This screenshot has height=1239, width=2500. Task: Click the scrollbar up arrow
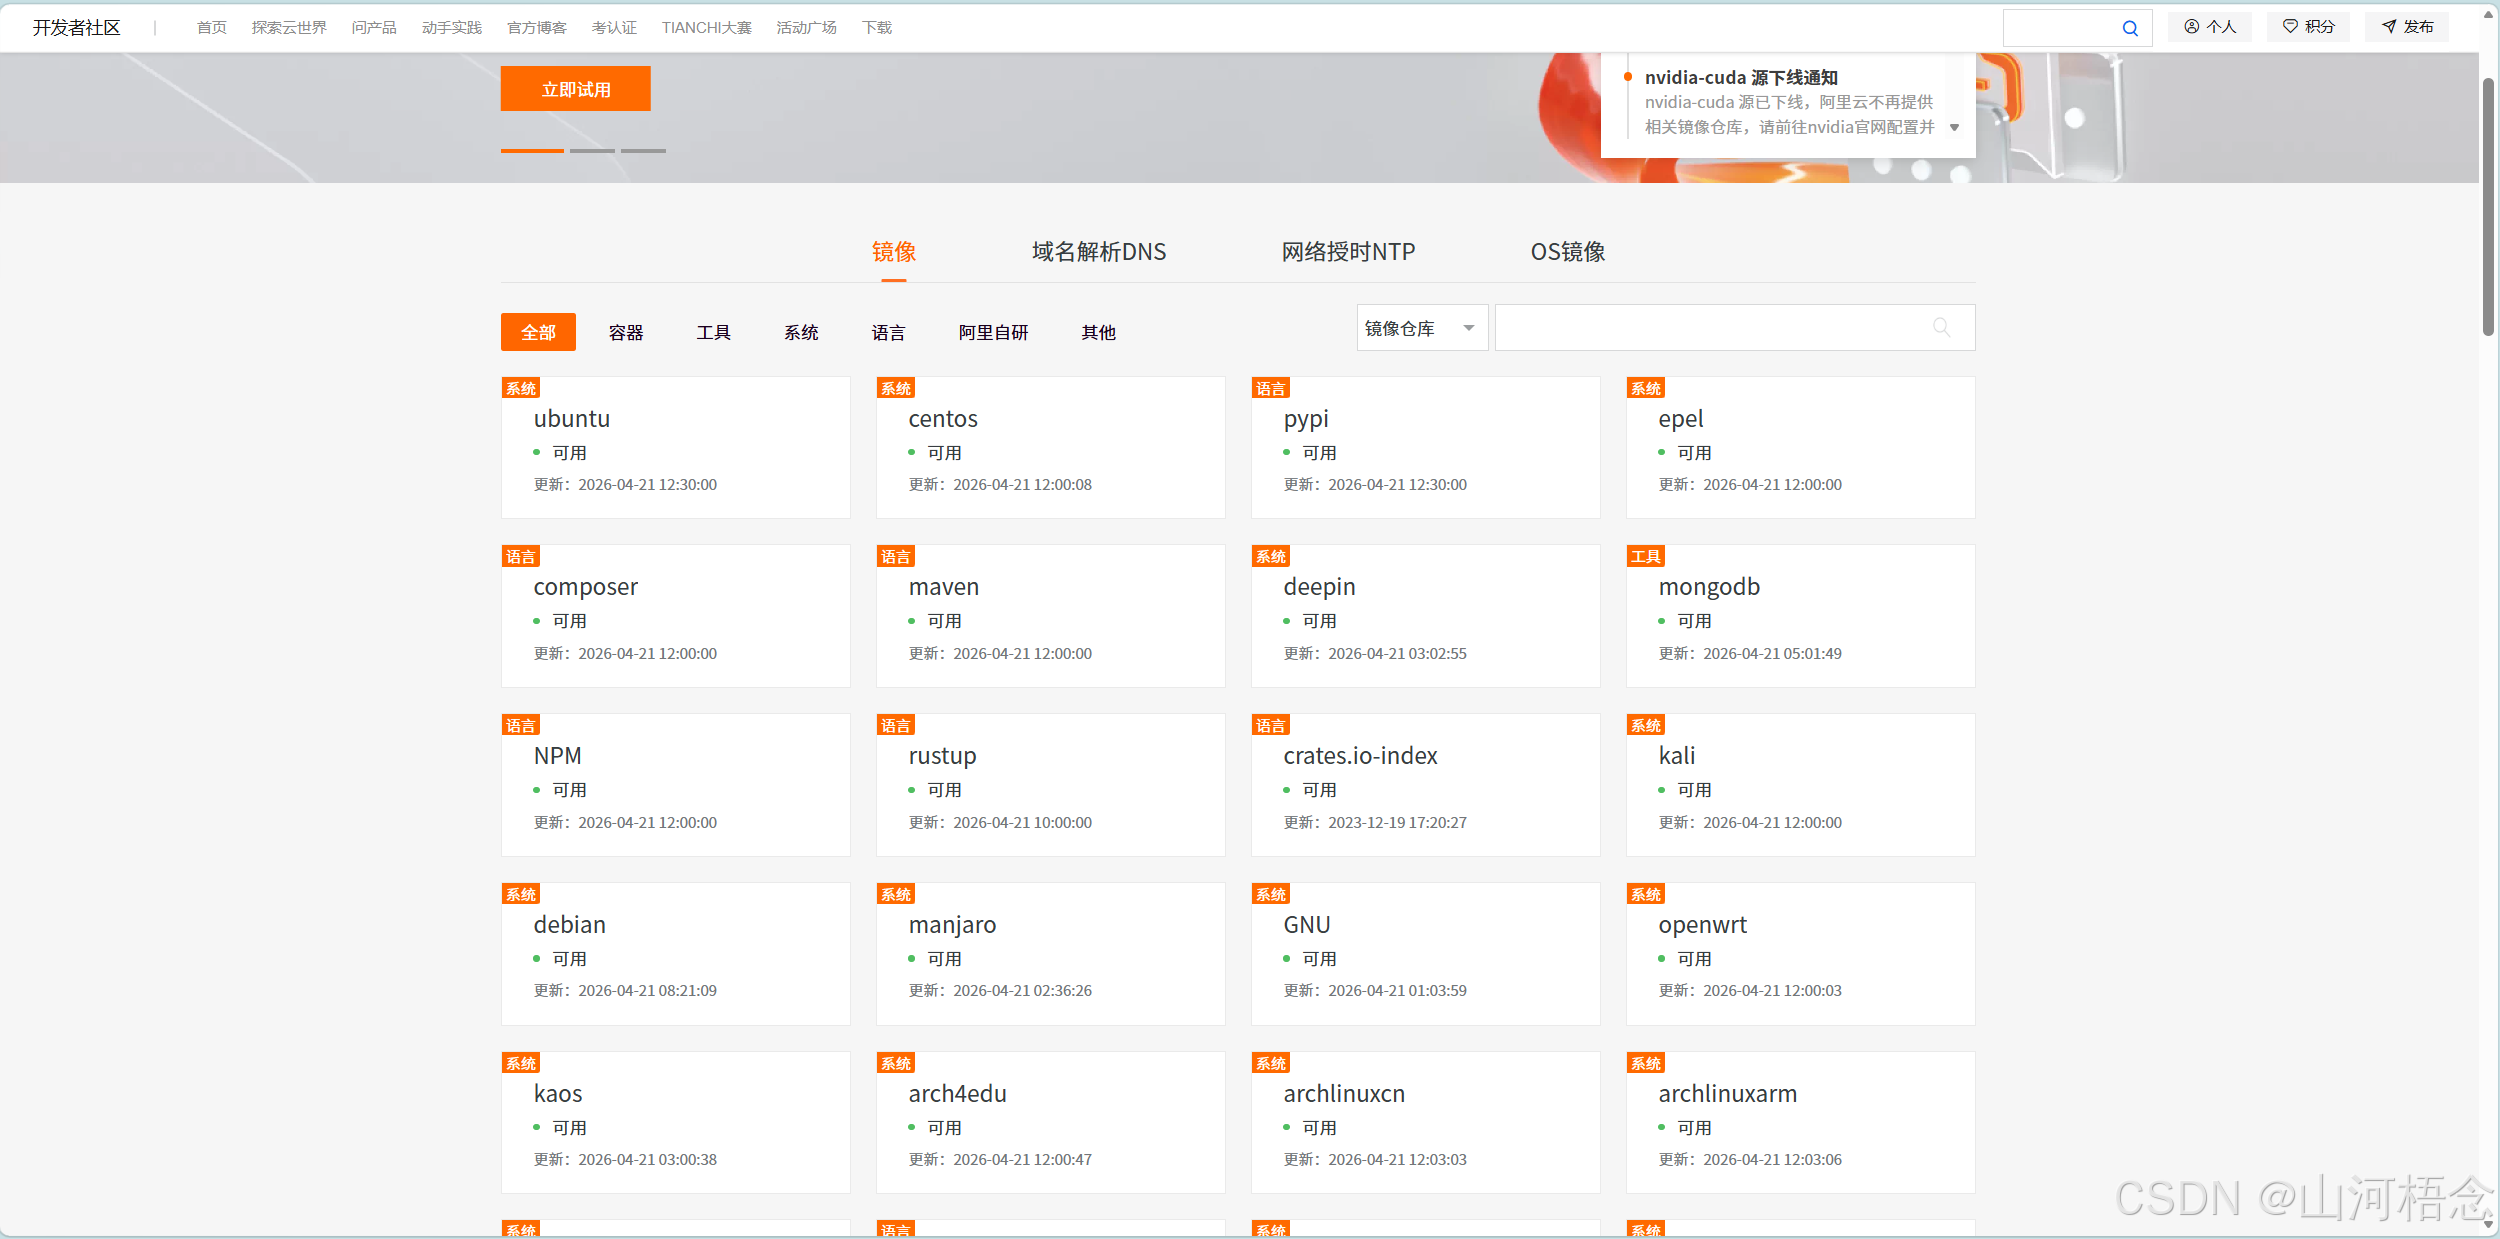point(2488,14)
